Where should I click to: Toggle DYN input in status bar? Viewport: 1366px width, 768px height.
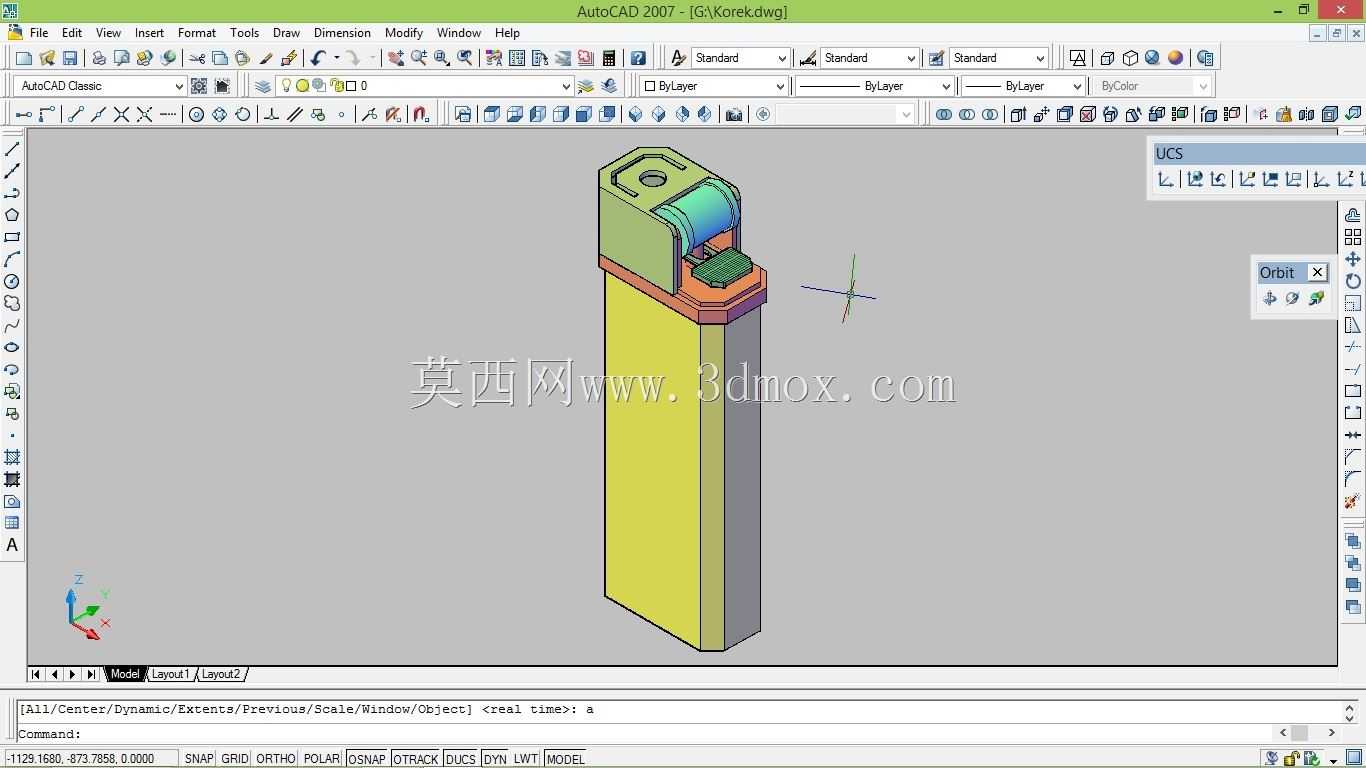[495, 759]
